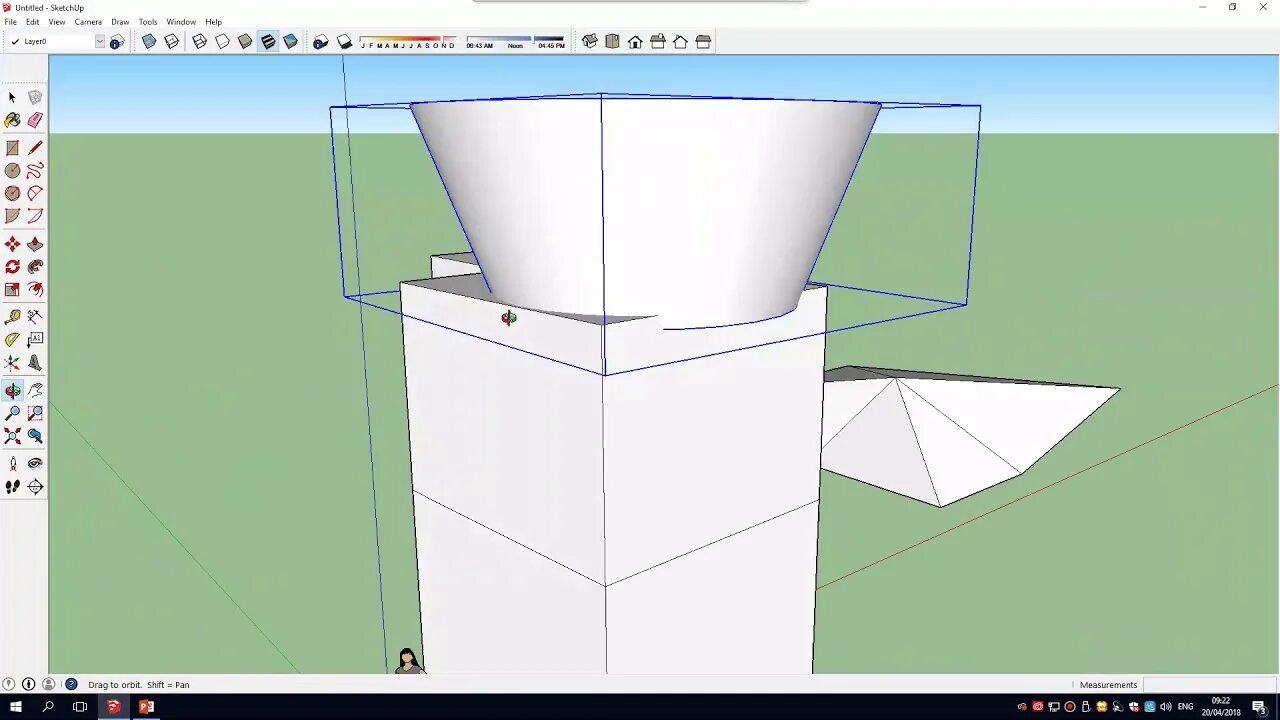The width and height of the screenshot is (1280, 720).
Task: Activate the Axes tool
Action: pyautogui.click(x=12, y=363)
